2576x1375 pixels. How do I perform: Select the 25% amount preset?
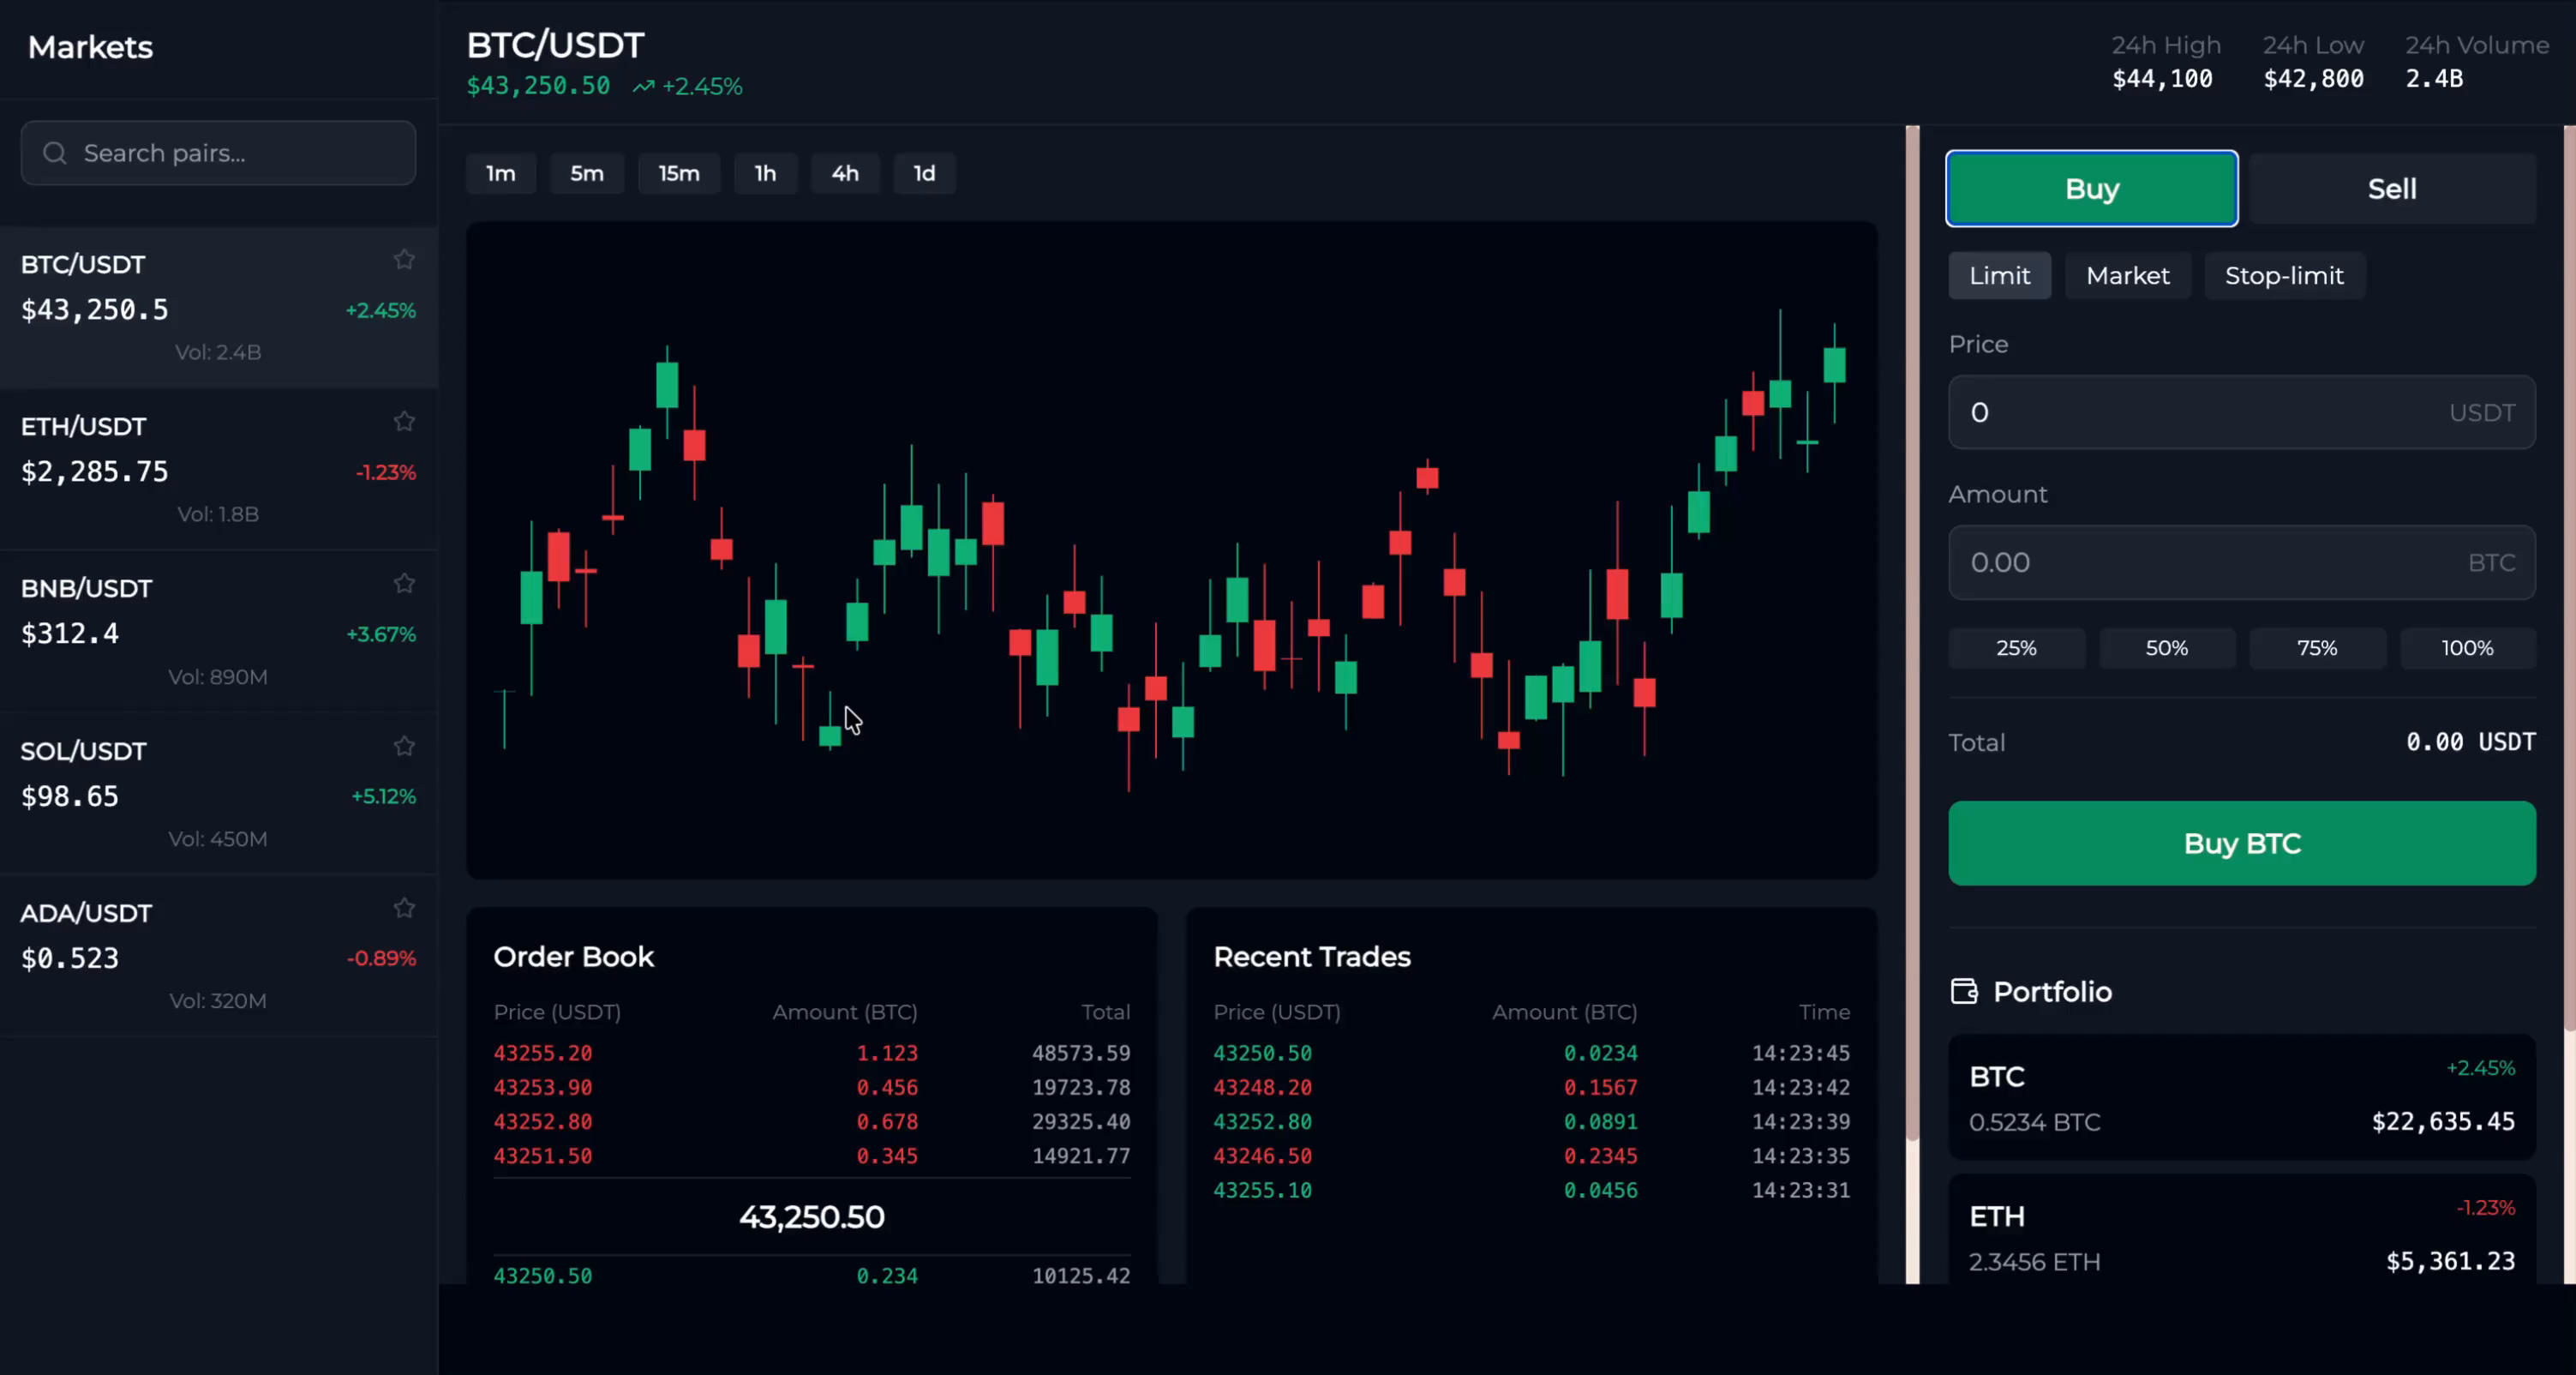point(2017,648)
